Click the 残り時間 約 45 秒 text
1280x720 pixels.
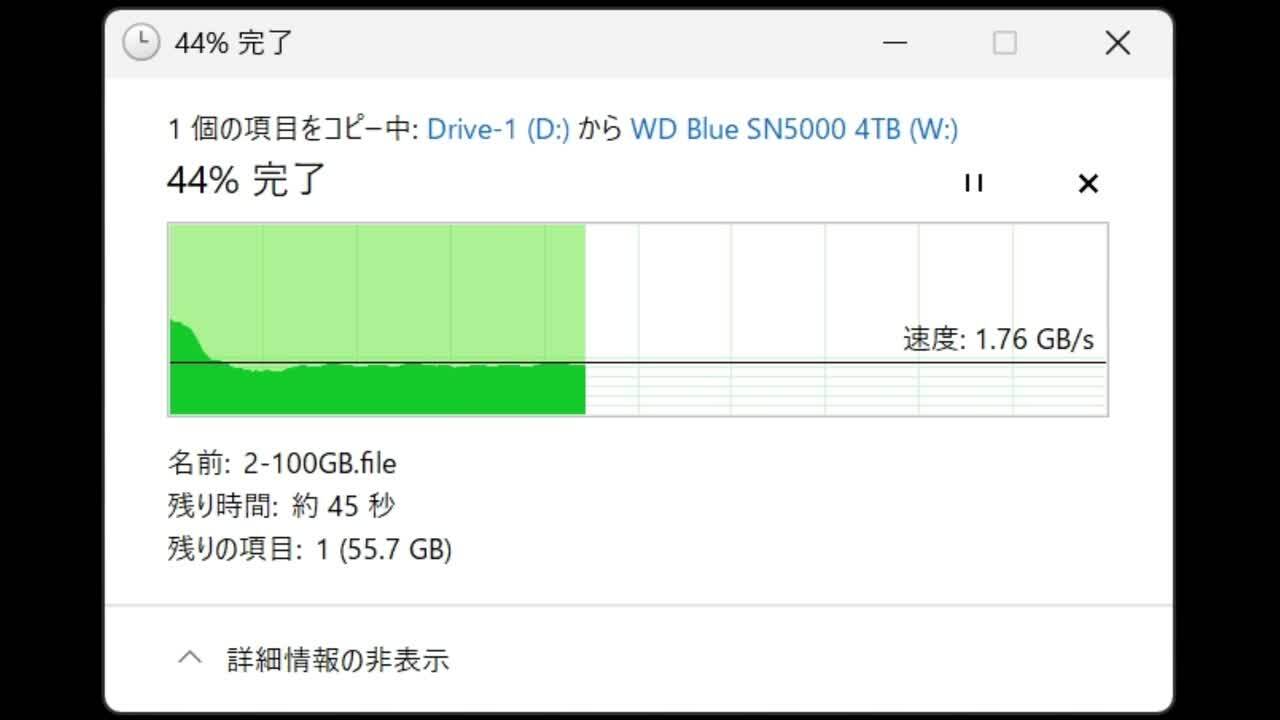coord(281,506)
